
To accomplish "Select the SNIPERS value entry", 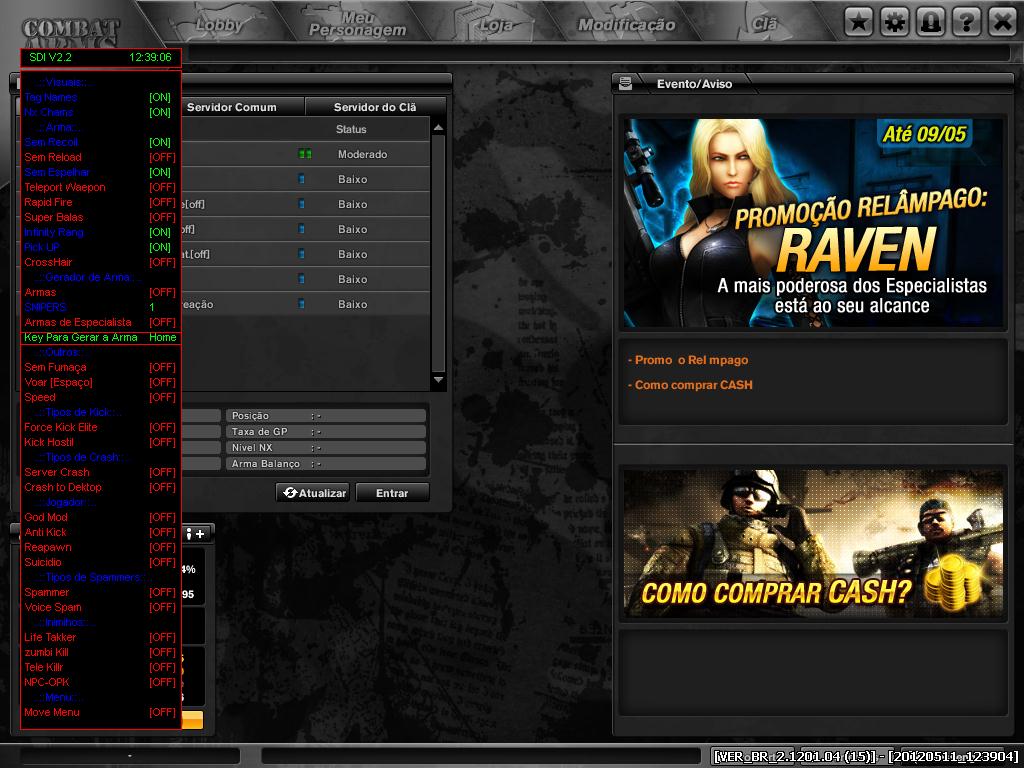I will pos(98,307).
